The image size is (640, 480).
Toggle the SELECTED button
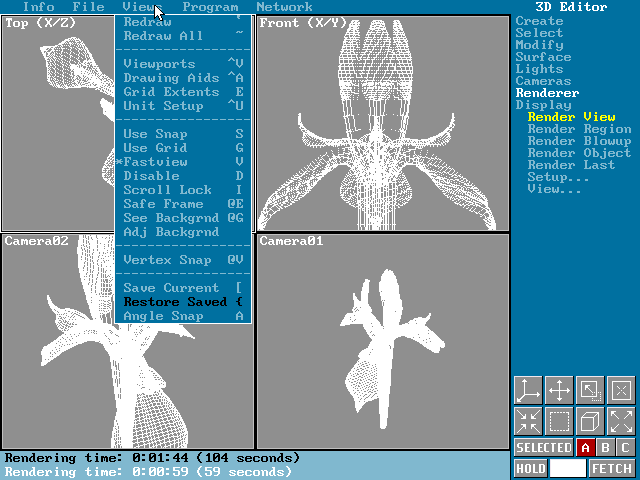point(544,447)
